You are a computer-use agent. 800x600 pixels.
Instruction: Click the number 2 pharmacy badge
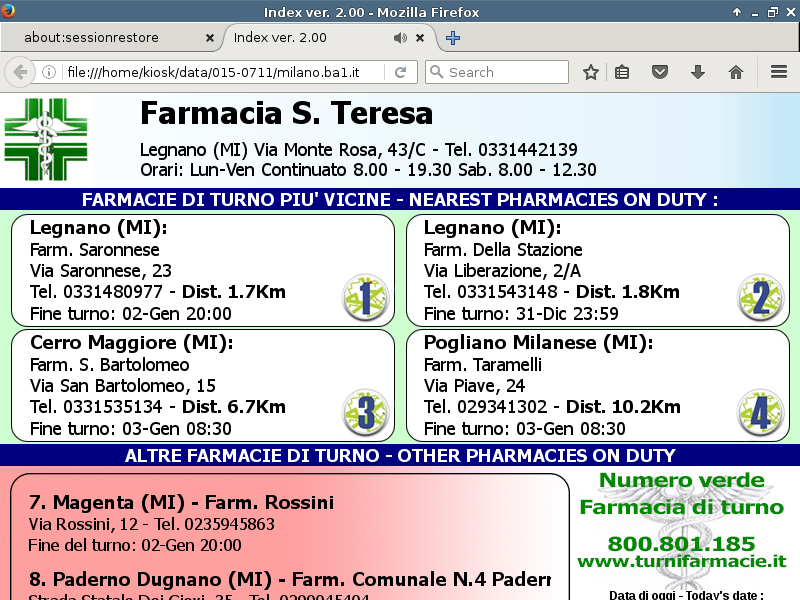click(760, 297)
